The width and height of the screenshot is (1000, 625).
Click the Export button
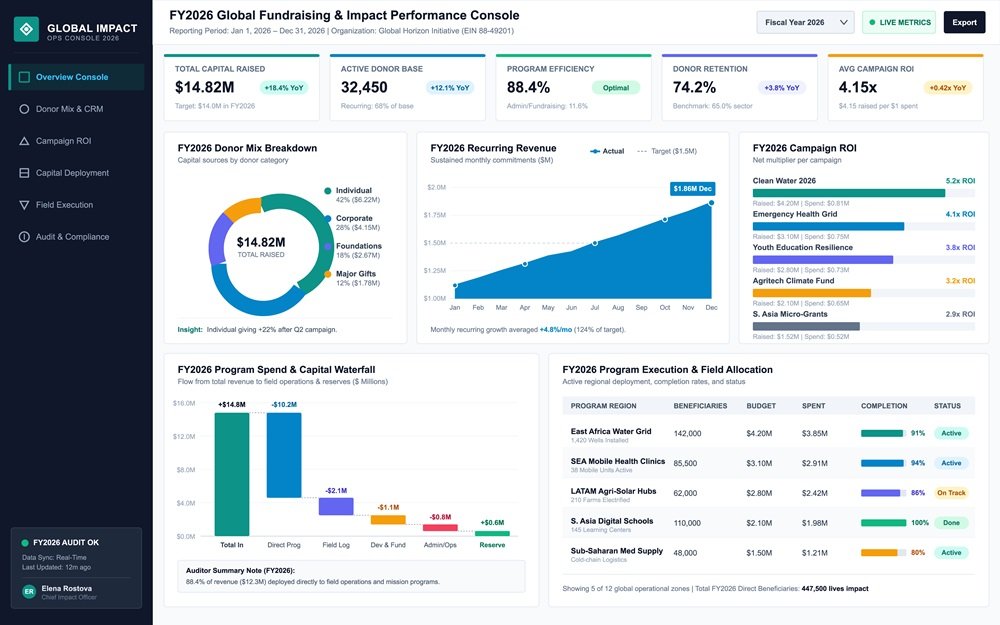click(964, 22)
